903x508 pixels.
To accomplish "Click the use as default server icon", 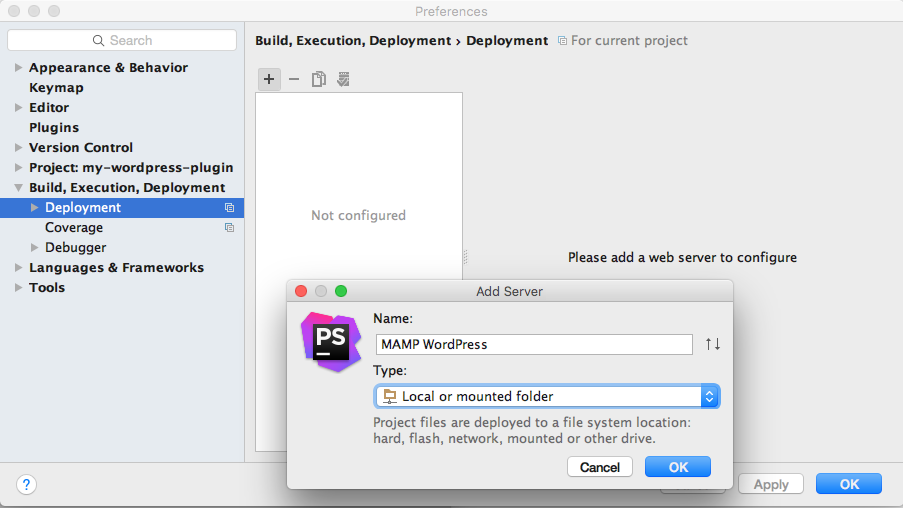I will tap(343, 79).
